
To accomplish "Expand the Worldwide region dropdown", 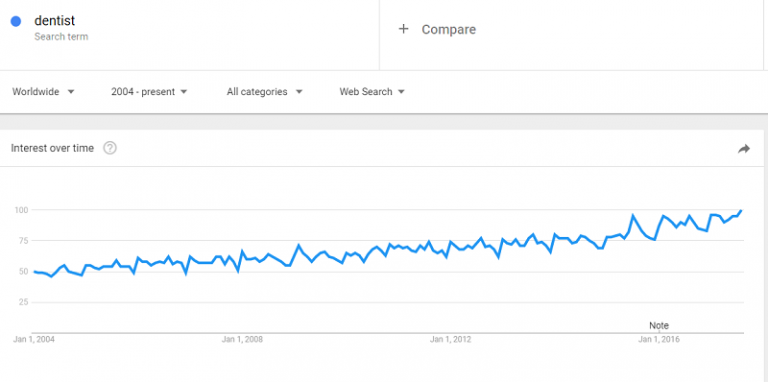I will pyautogui.click(x=43, y=92).
